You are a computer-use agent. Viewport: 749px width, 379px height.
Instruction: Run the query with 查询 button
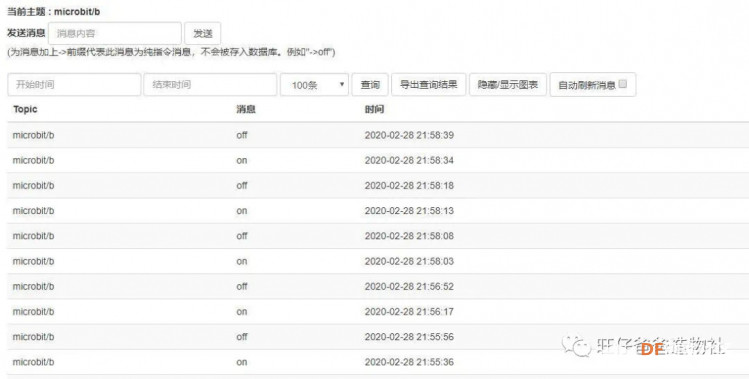(370, 85)
